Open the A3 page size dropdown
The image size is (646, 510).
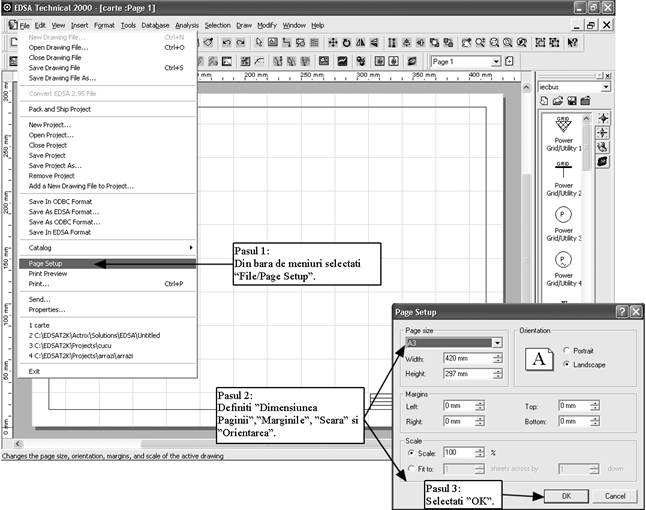497,342
